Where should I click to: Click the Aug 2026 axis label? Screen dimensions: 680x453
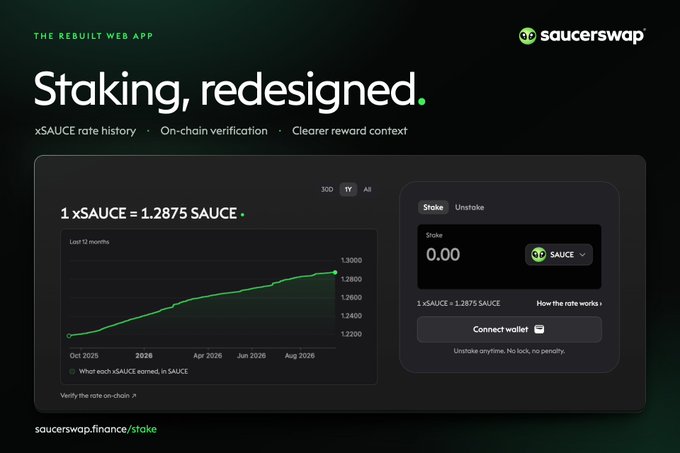point(299,355)
